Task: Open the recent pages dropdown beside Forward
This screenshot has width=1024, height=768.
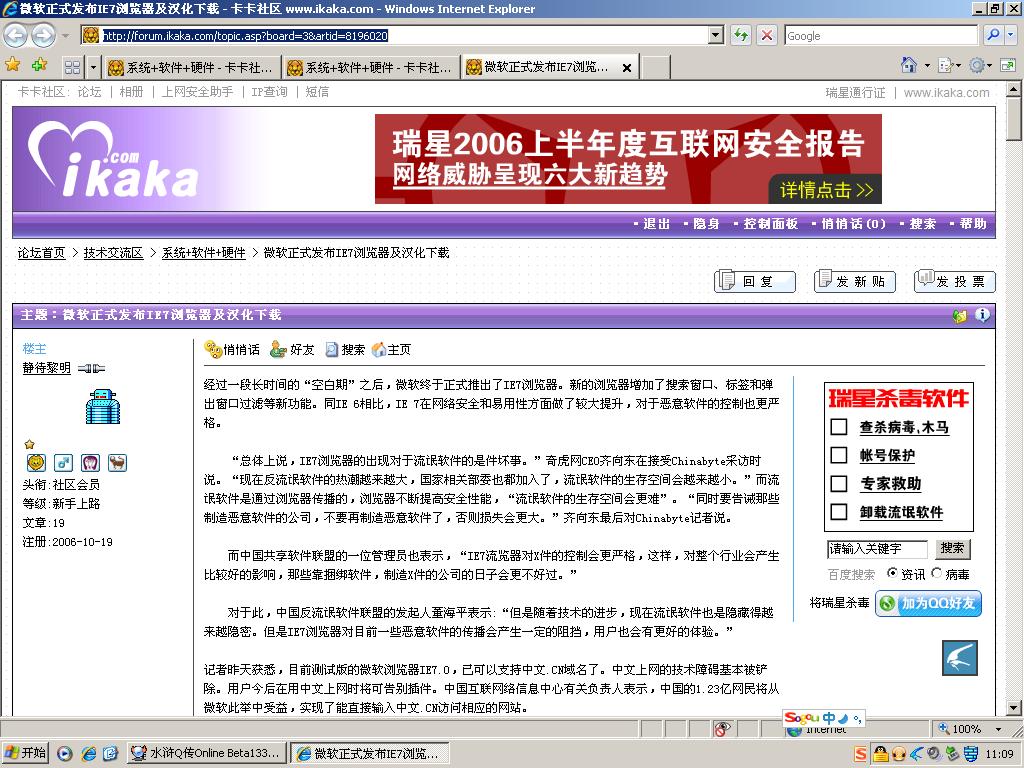Action: (x=65, y=35)
